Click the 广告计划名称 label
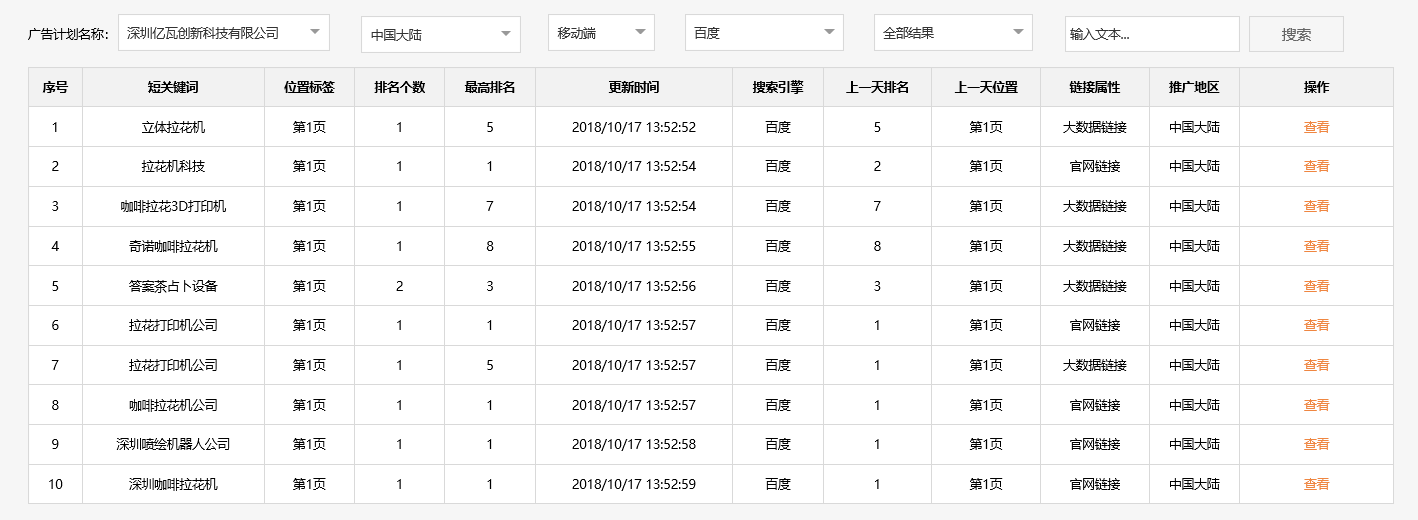The height and width of the screenshot is (520, 1418). pyautogui.click(x=68, y=34)
